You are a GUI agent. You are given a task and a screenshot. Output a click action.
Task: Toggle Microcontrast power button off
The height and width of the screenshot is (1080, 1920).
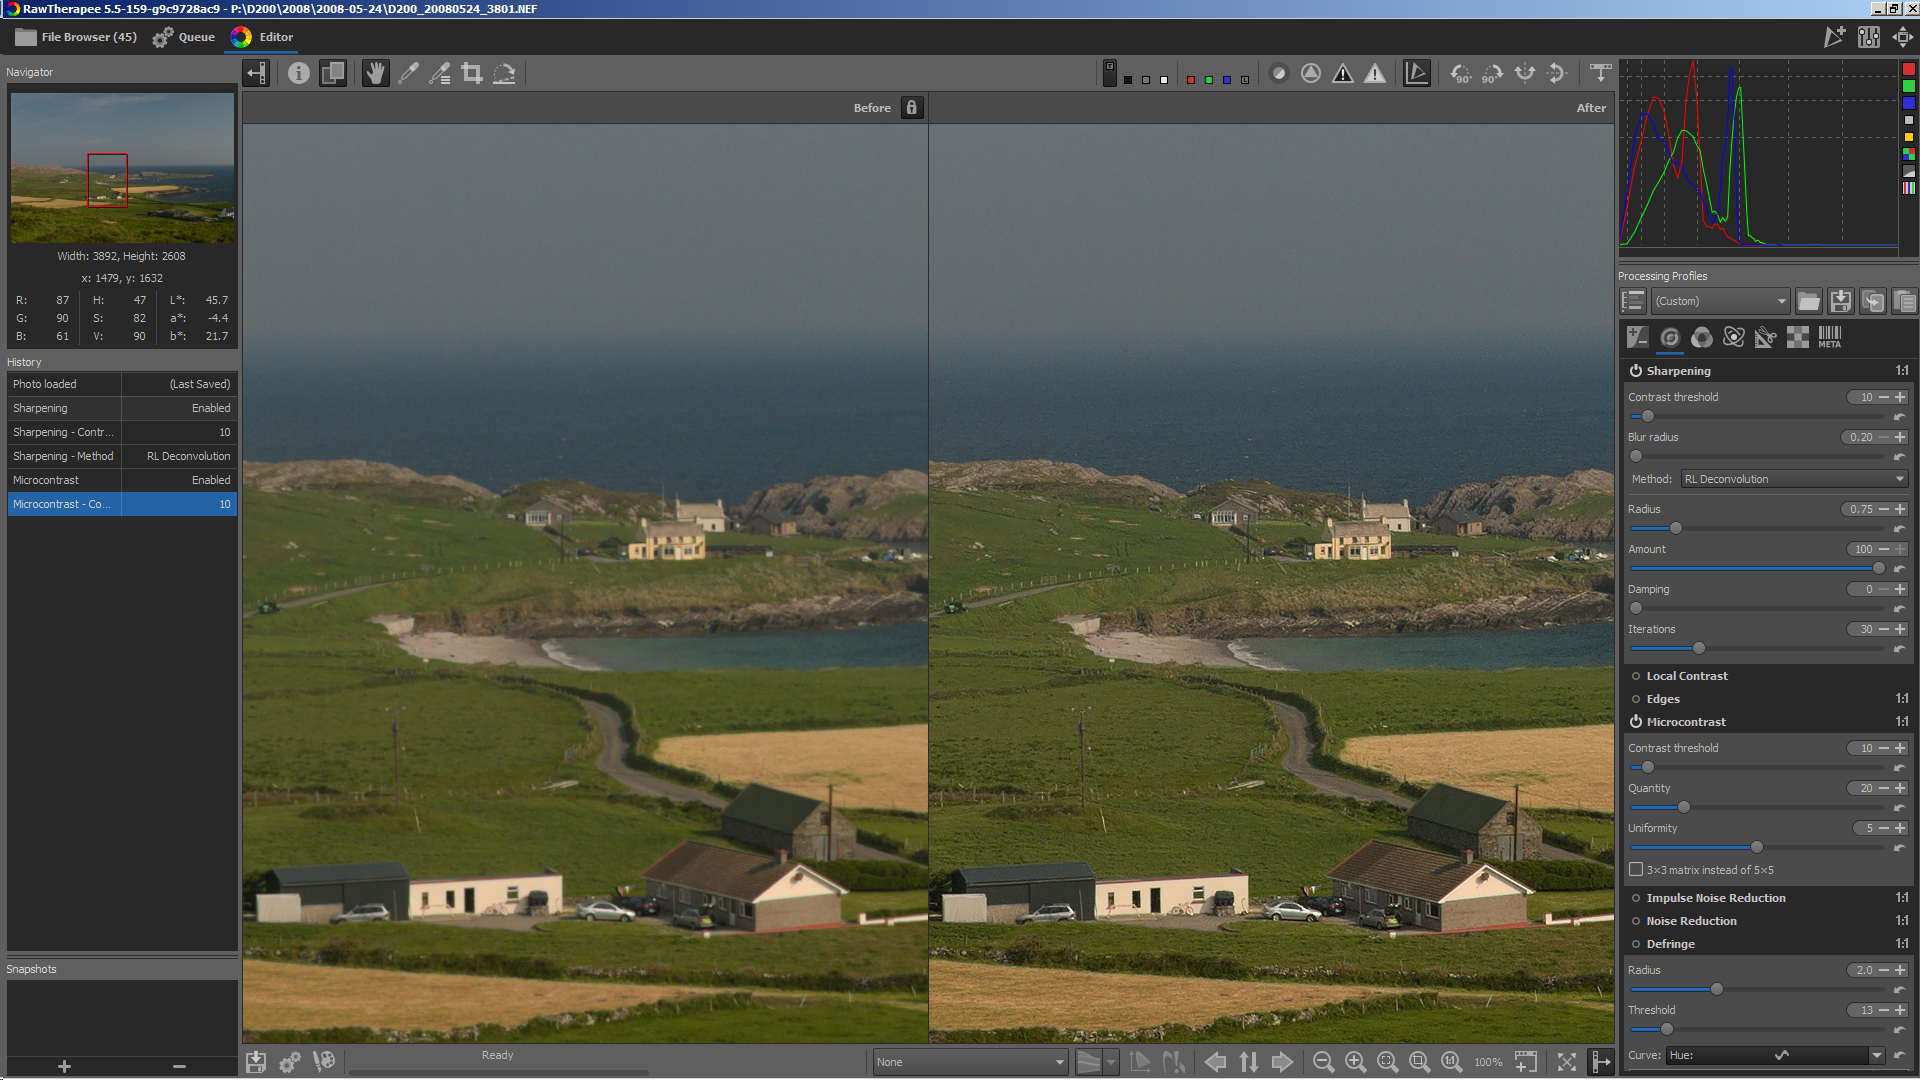[x=1636, y=722]
